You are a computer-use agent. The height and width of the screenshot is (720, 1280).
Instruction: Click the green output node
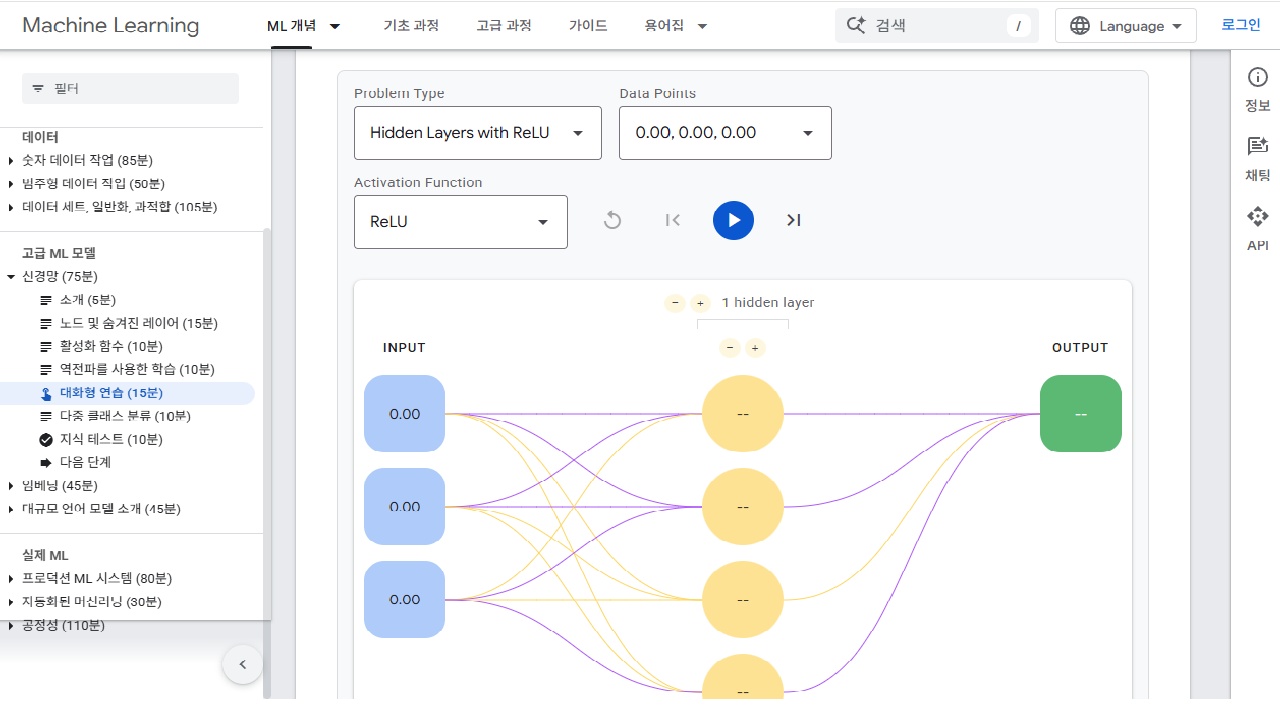click(1081, 414)
